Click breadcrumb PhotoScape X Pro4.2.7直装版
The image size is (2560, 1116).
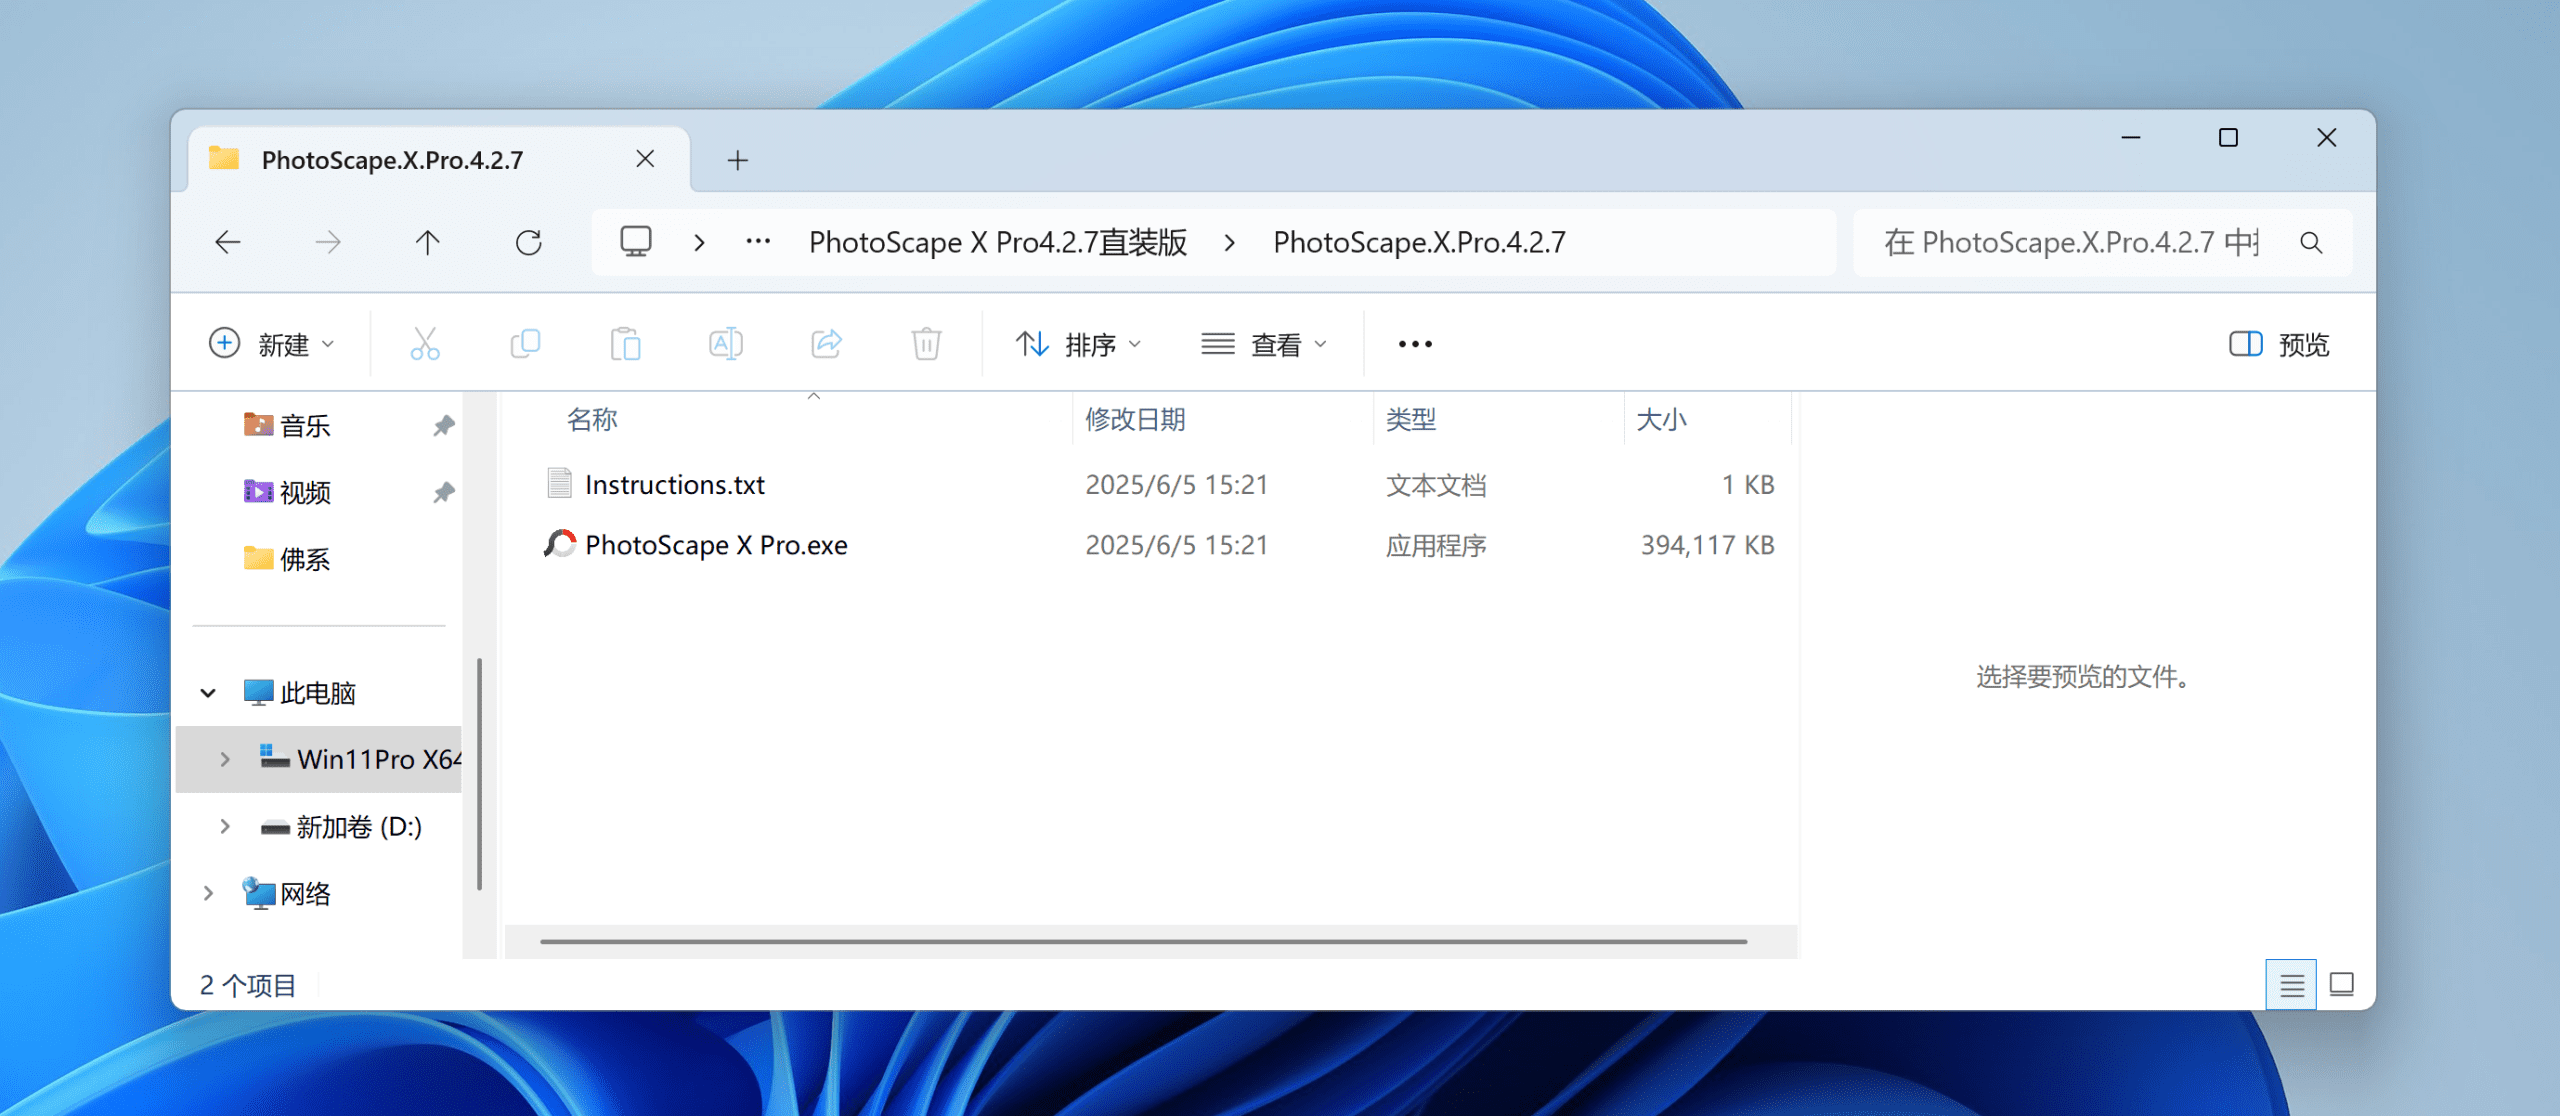[997, 242]
